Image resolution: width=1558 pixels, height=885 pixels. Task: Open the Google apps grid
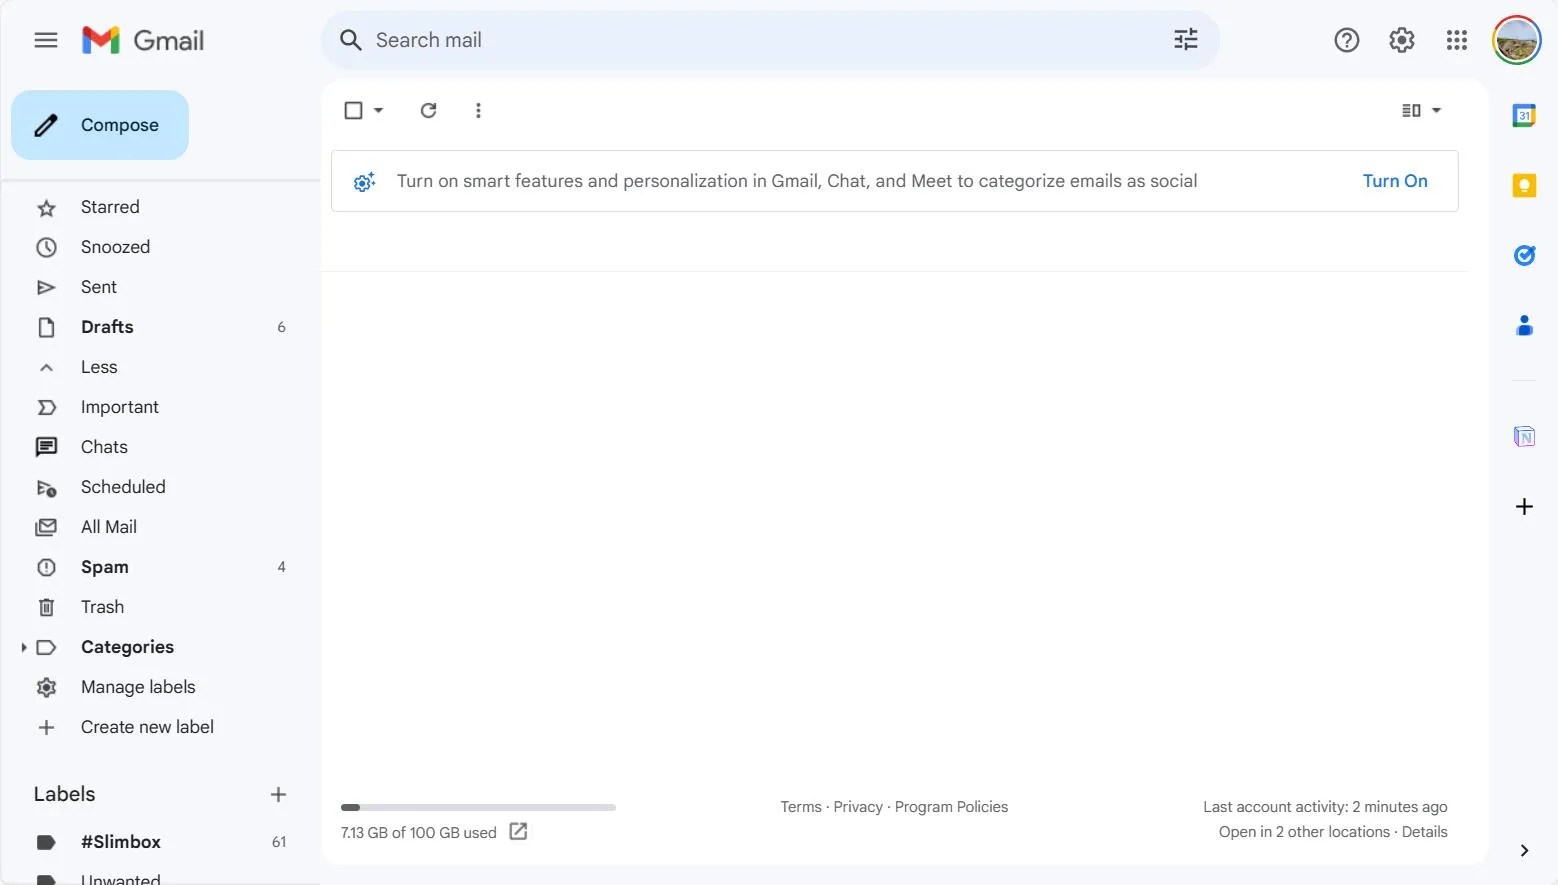coord(1456,40)
